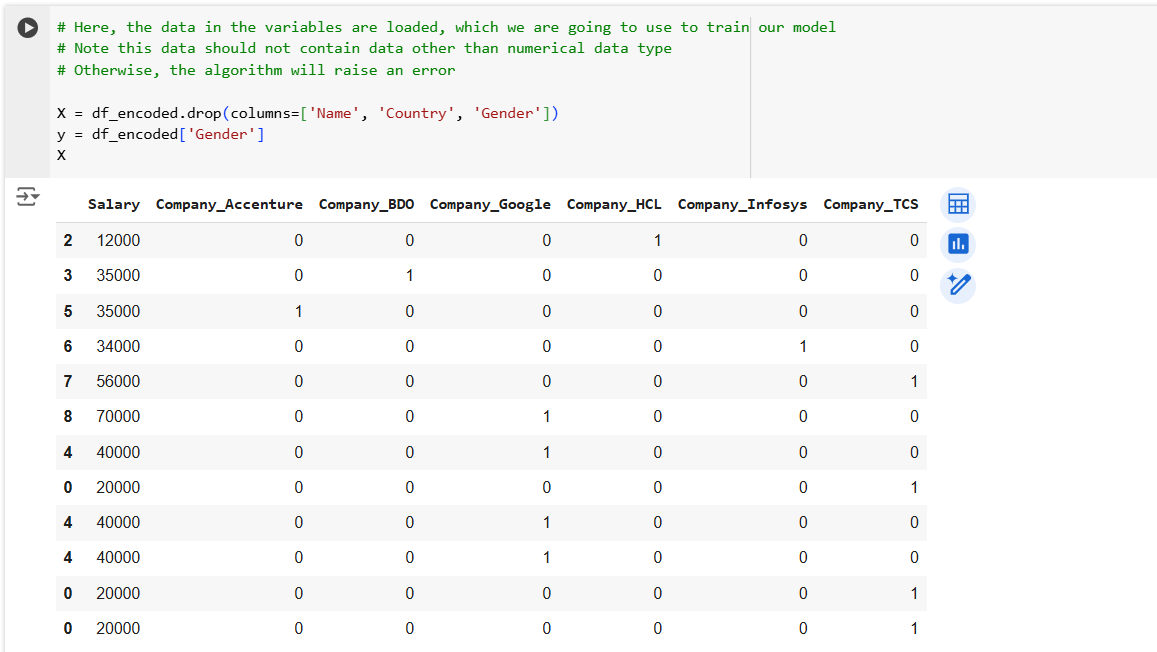1157x652 pixels.
Task: Convert dataframe to interactive table
Action: click(958, 204)
